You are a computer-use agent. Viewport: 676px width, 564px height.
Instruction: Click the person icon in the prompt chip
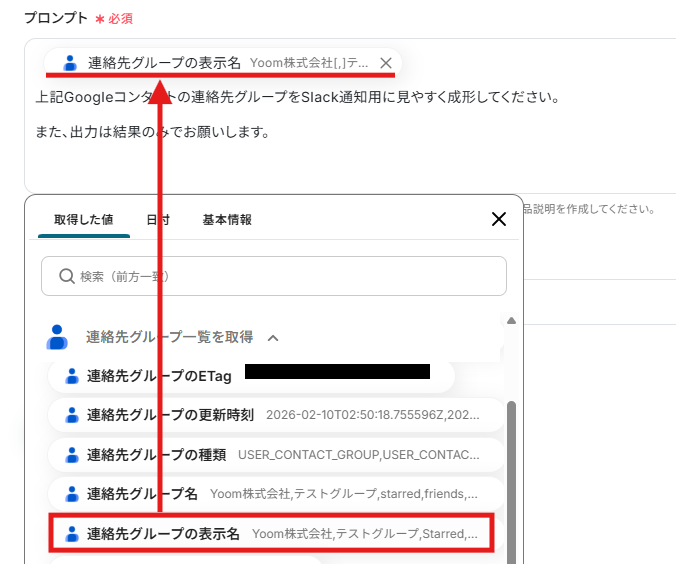click(x=70, y=63)
